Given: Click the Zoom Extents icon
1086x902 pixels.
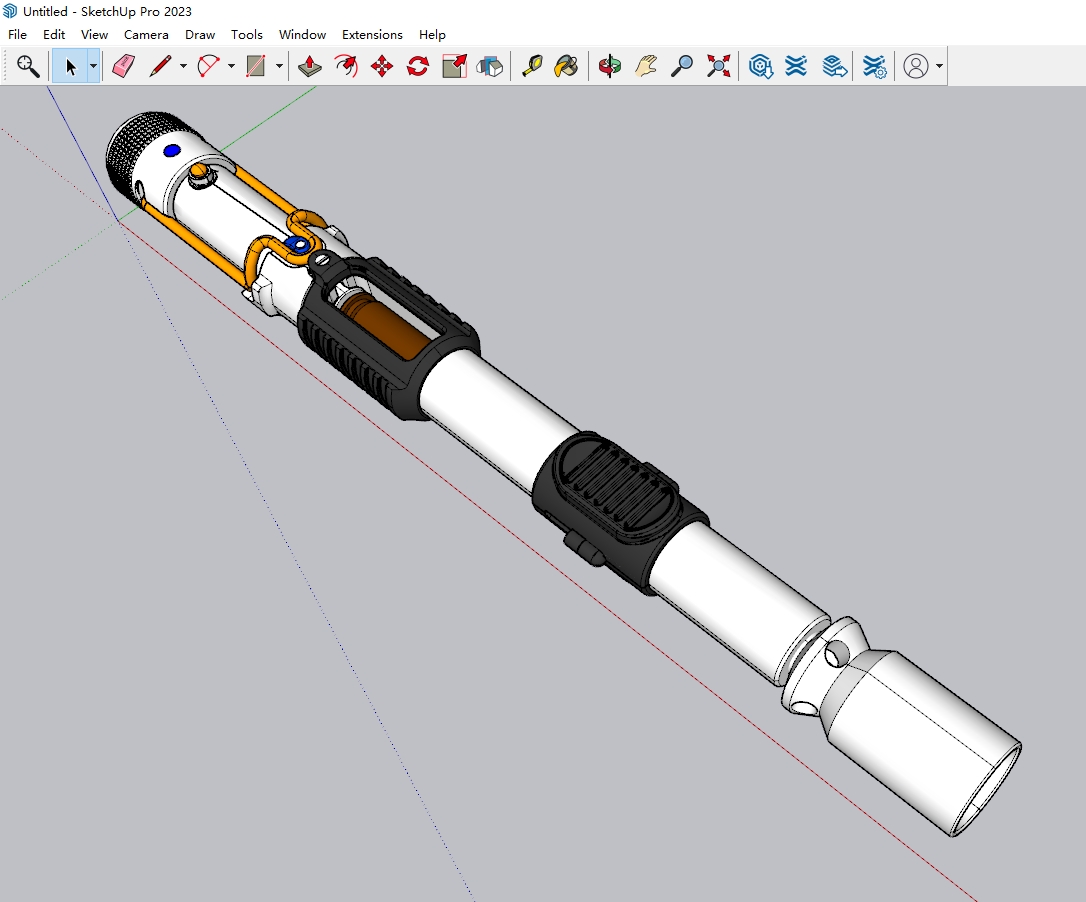Looking at the screenshot, I should click(718, 67).
